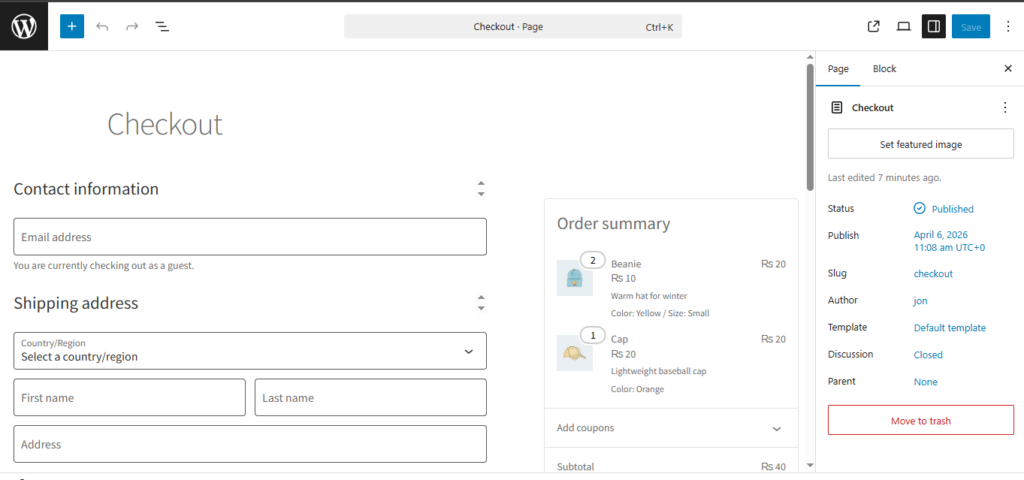
Task: Open the Country/Region dropdown
Action: click(x=250, y=351)
